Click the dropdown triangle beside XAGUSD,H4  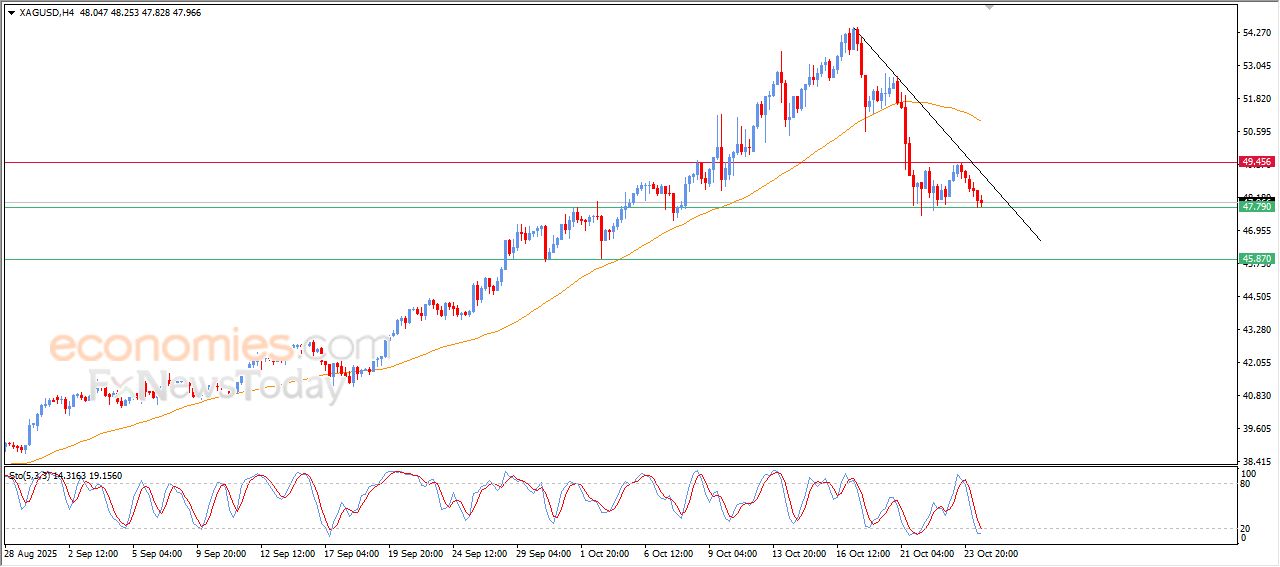(x=11, y=13)
